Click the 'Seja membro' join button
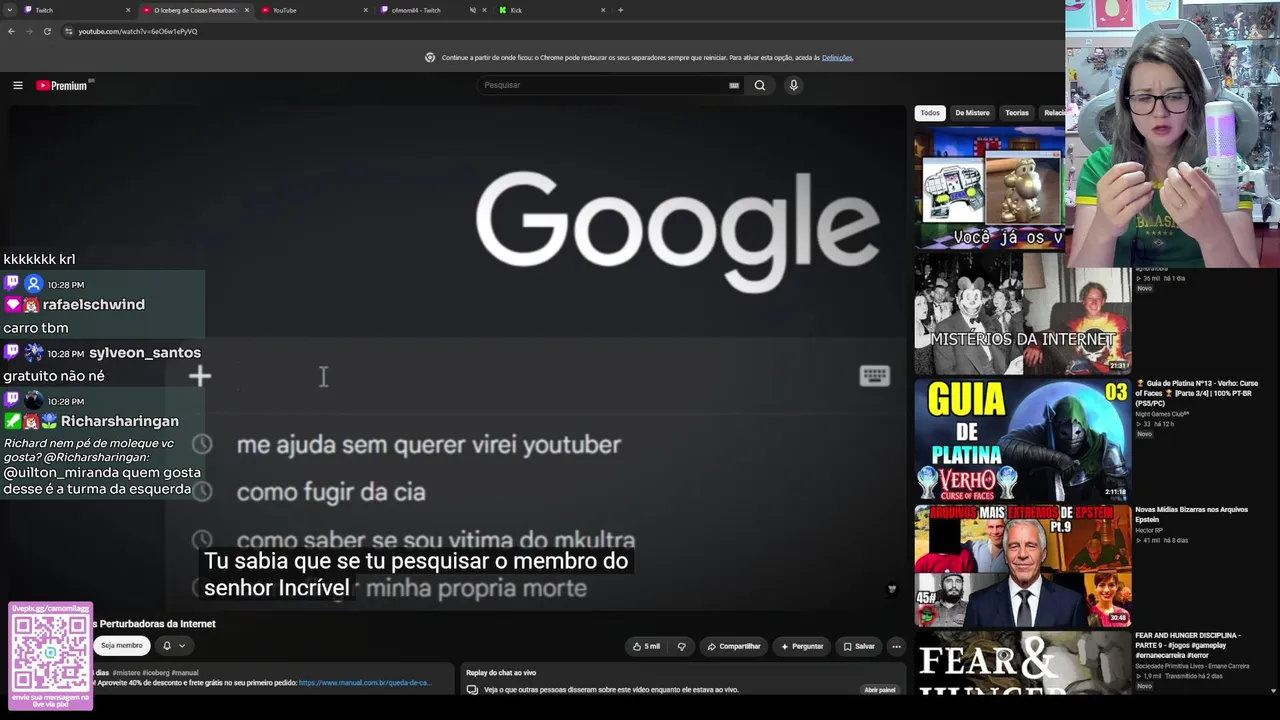This screenshot has height=720, width=1280. [122, 646]
